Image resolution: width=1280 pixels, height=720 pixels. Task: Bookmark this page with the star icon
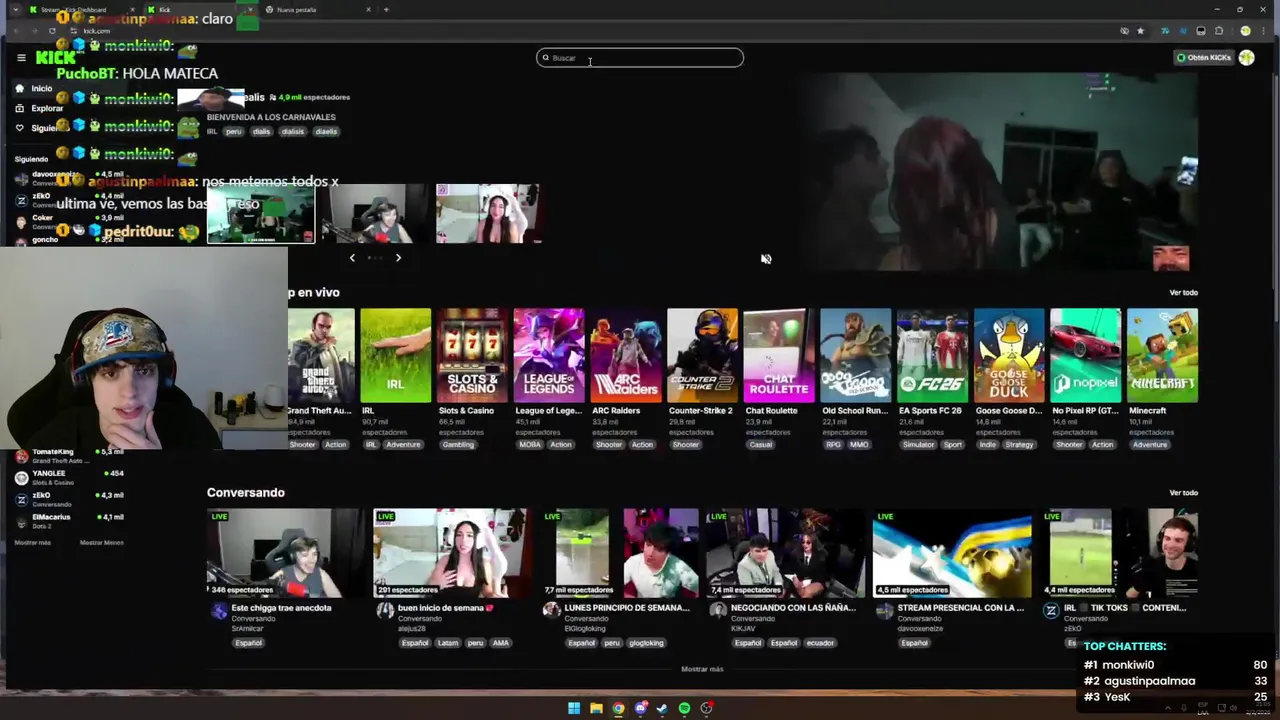(1140, 31)
